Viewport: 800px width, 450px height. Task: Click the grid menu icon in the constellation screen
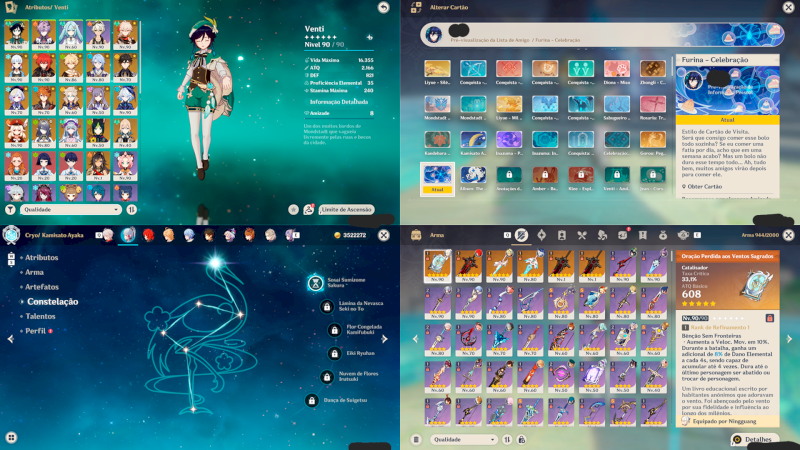pos(11,437)
